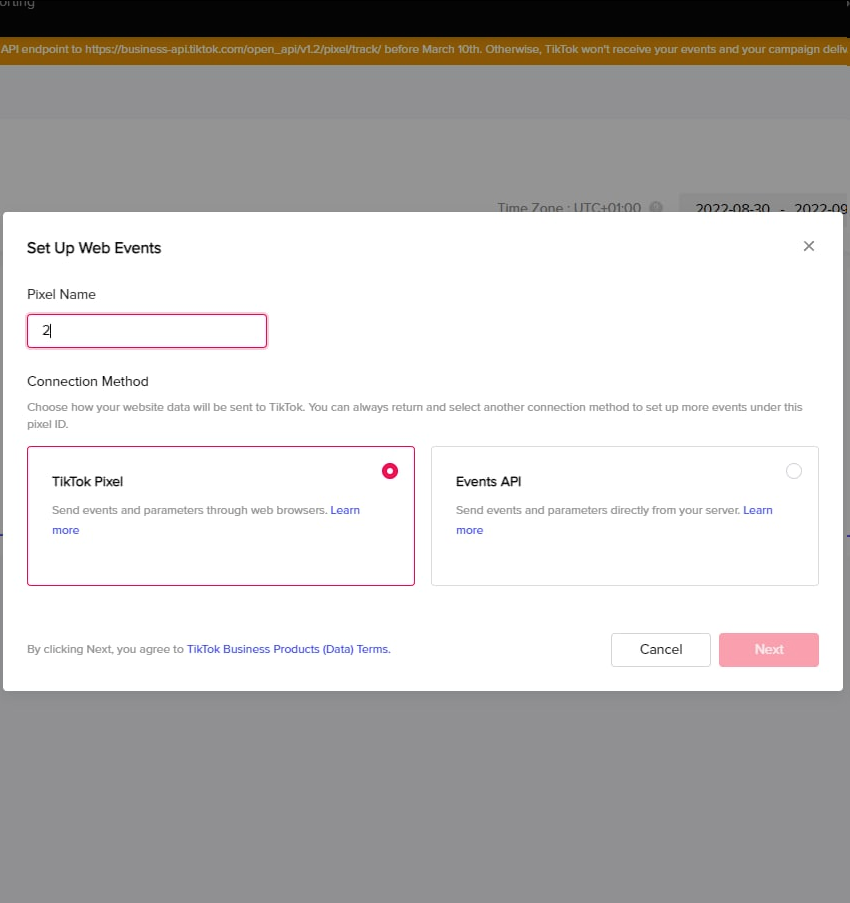Click the Pixel Name label

61,294
